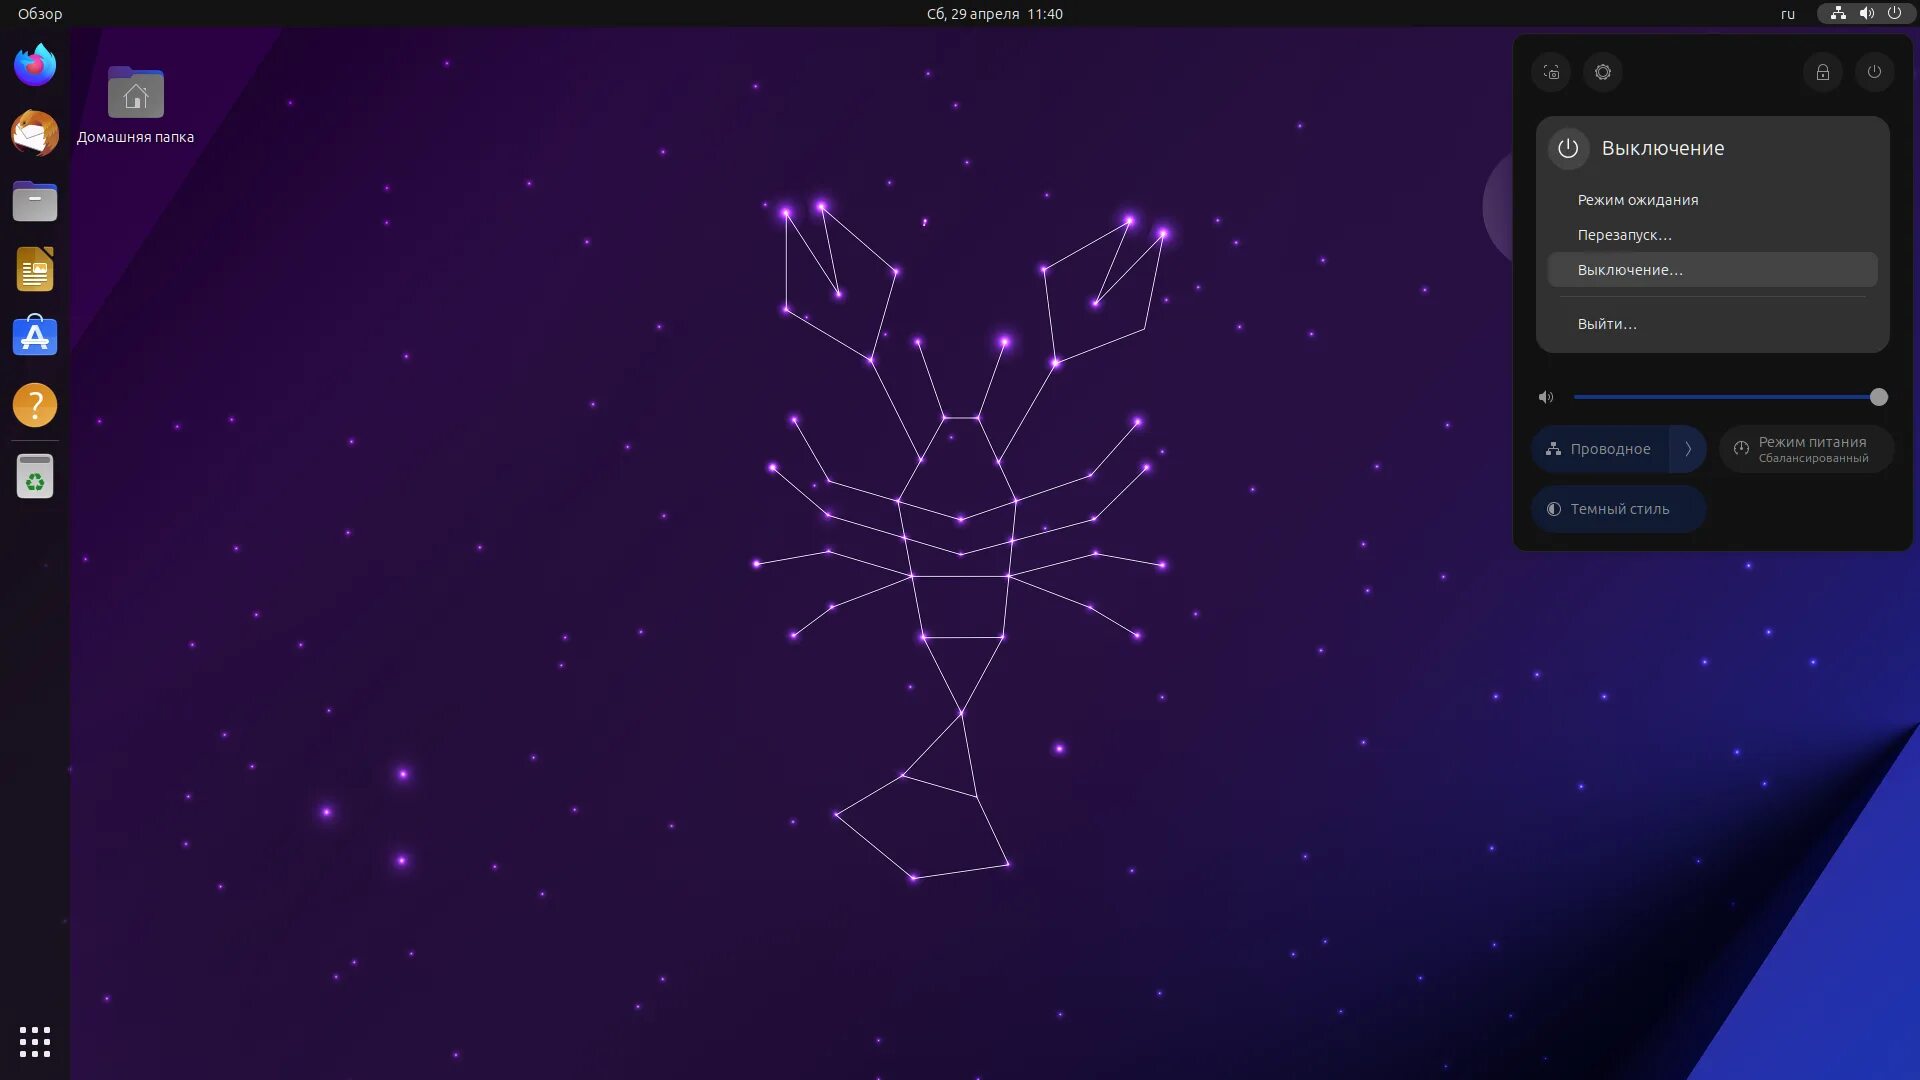The image size is (1920, 1080).
Task: Open the clock calendar Сб, 29 апреля 11:40
Action: point(994,14)
